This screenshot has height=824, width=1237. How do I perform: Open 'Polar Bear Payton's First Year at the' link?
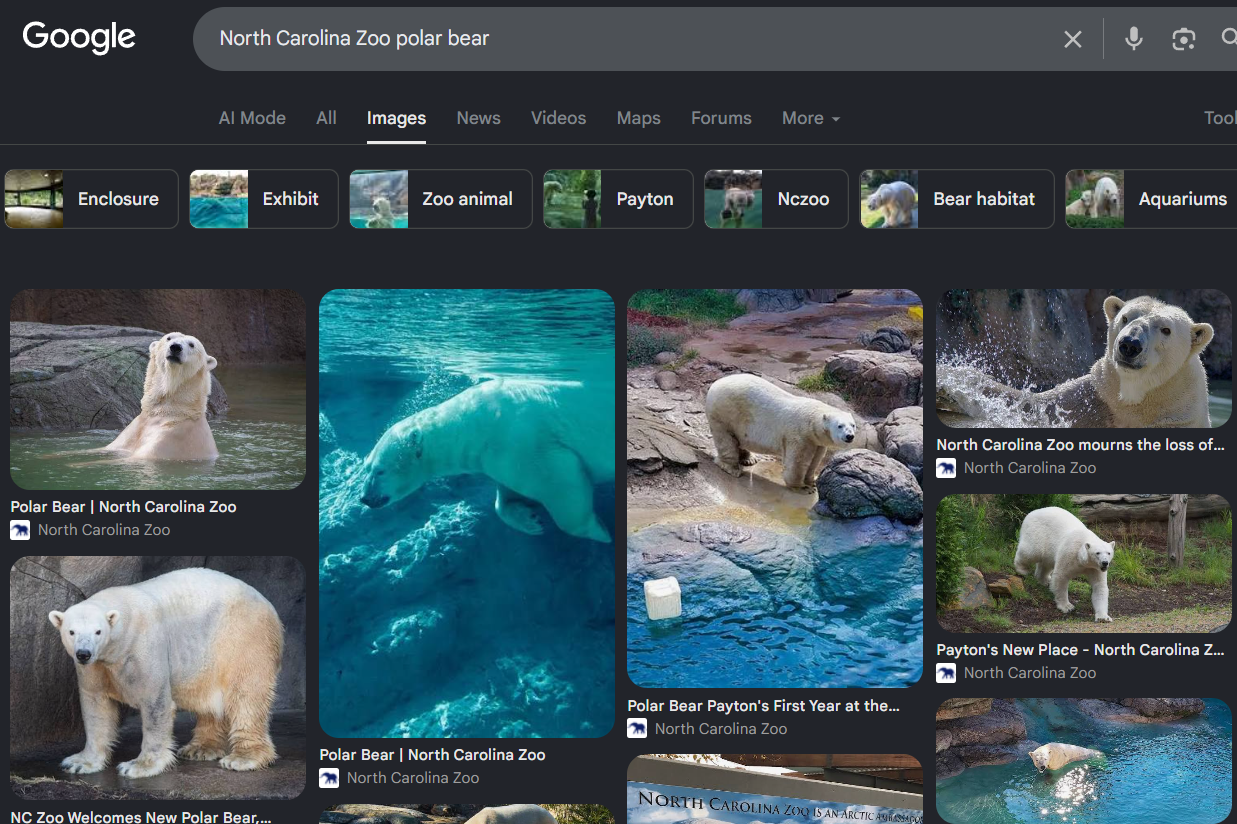coord(764,706)
